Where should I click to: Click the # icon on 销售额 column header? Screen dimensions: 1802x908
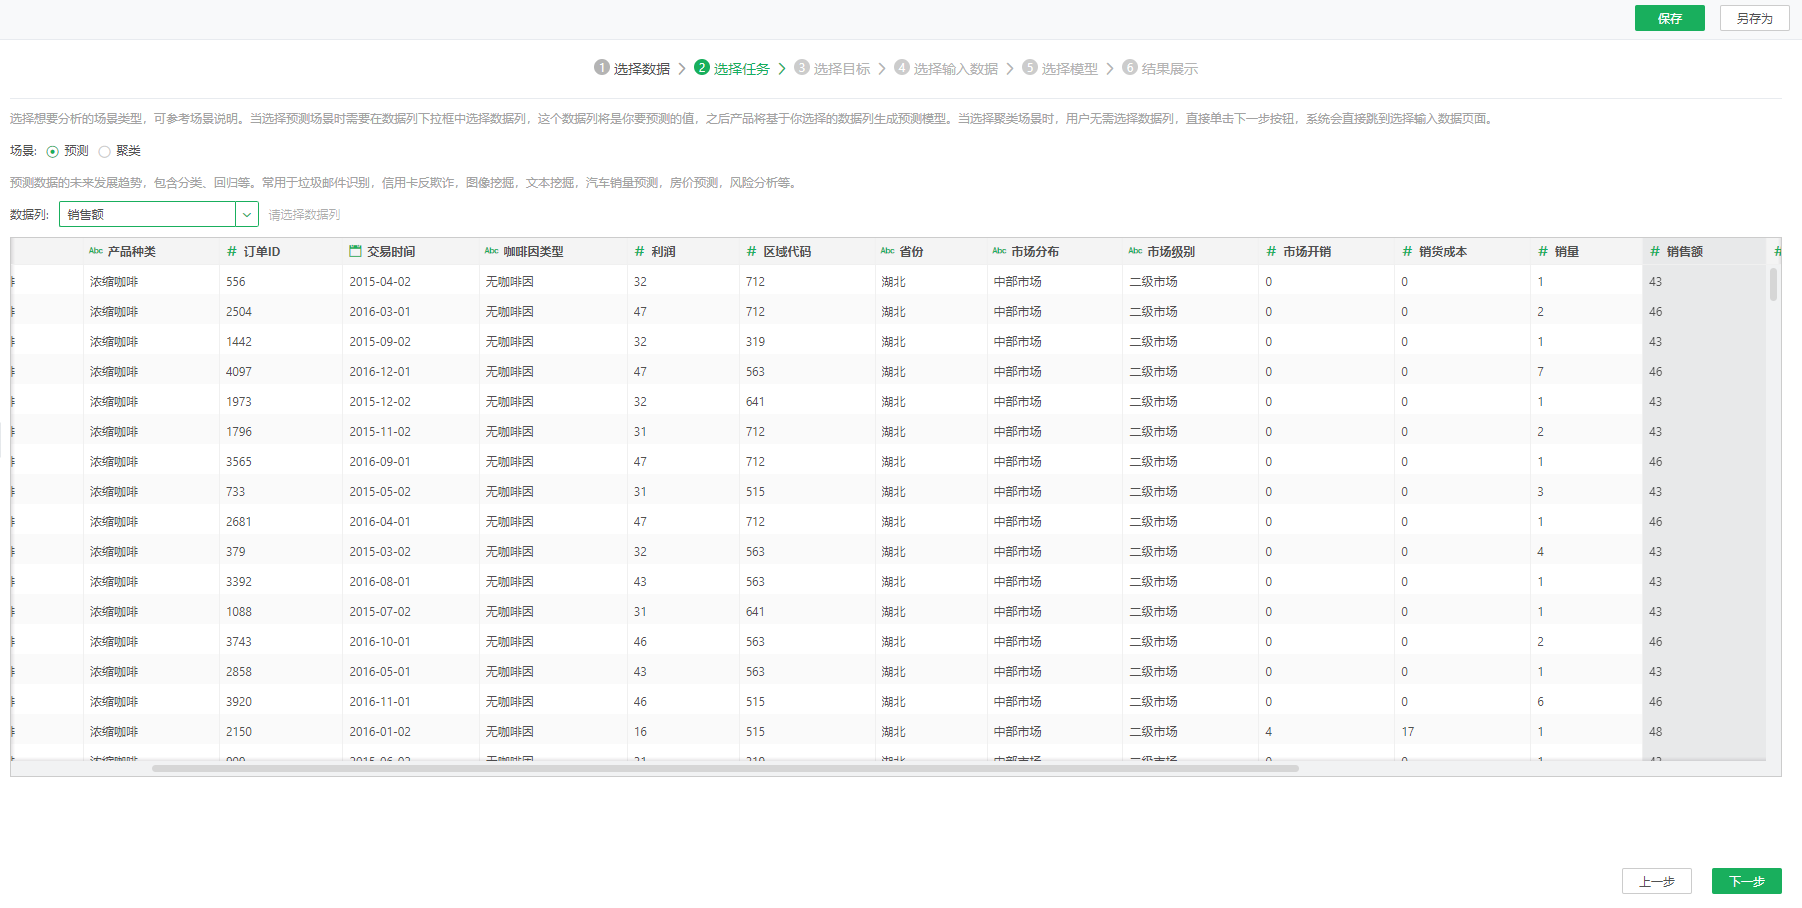tap(1656, 251)
